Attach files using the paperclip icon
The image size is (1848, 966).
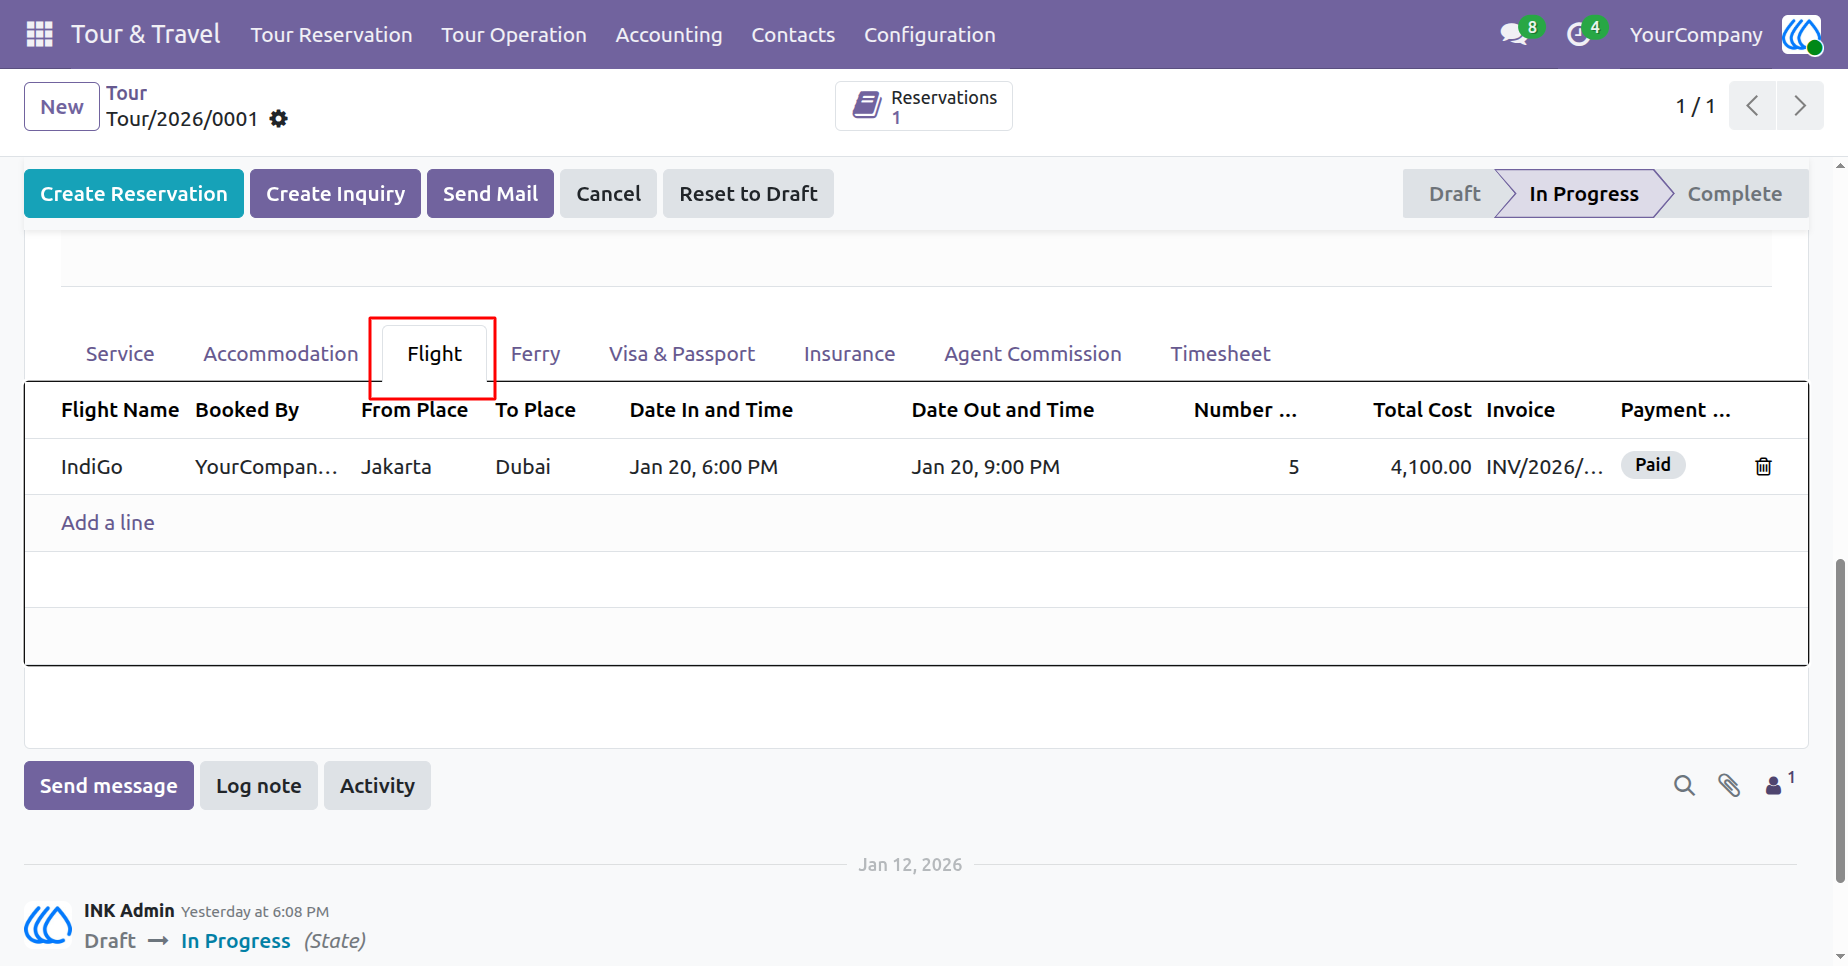click(1729, 786)
